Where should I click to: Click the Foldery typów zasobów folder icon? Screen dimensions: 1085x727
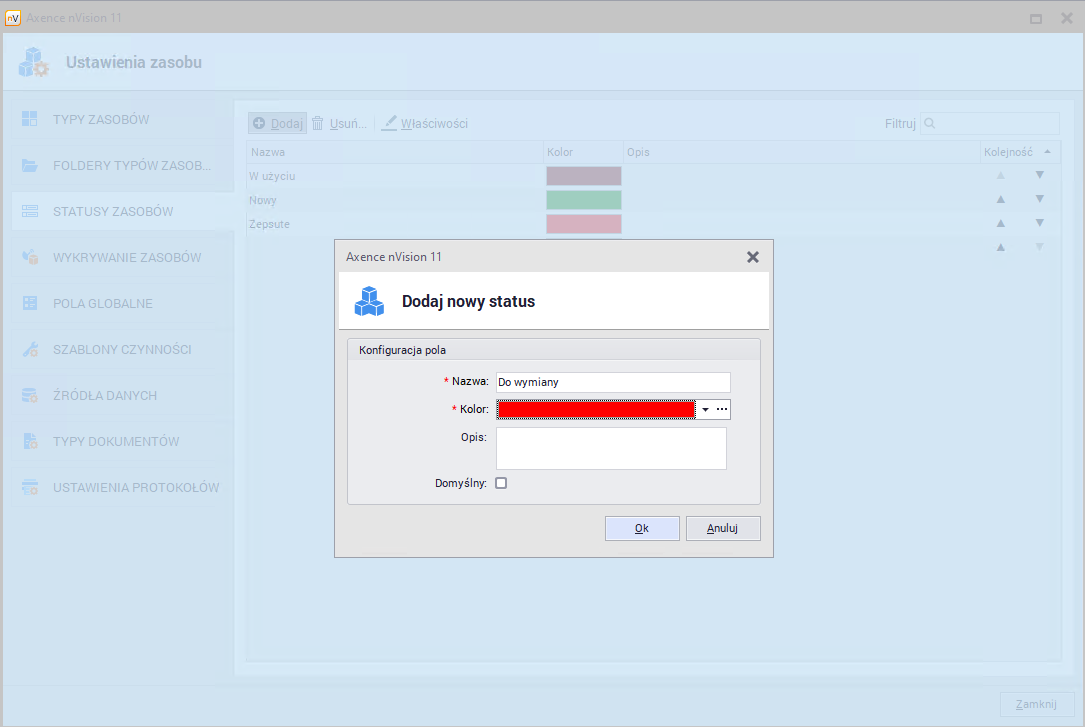pyautogui.click(x=30, y=165)
